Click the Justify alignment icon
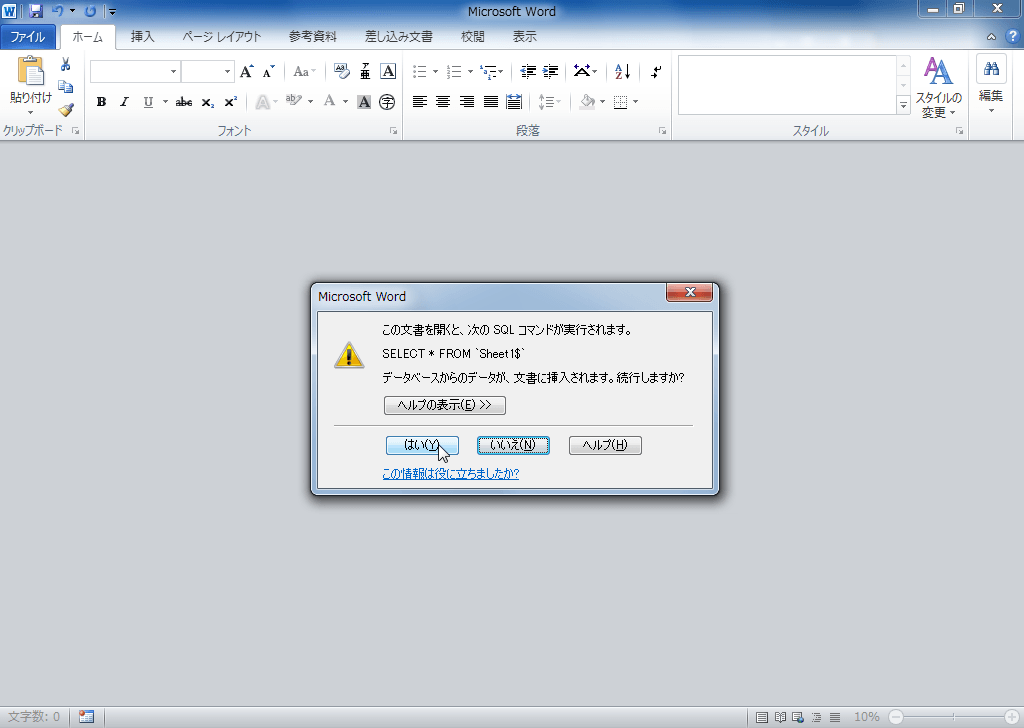 [490, 102]
